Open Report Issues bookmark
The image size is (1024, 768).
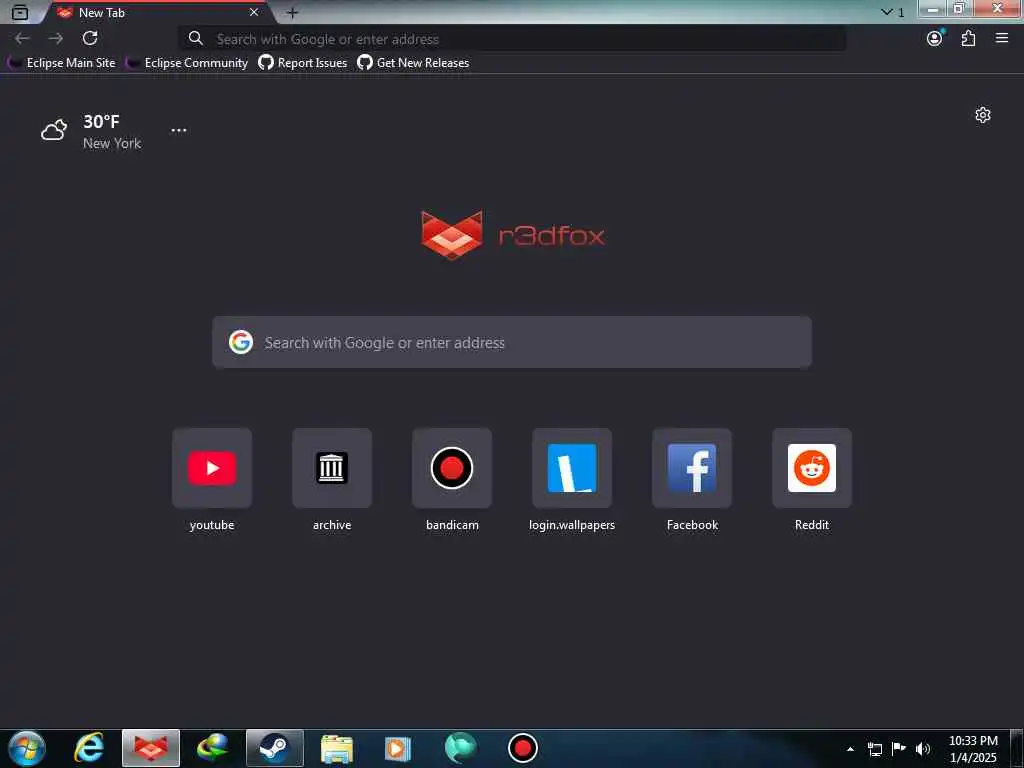(x=303, y=63)
